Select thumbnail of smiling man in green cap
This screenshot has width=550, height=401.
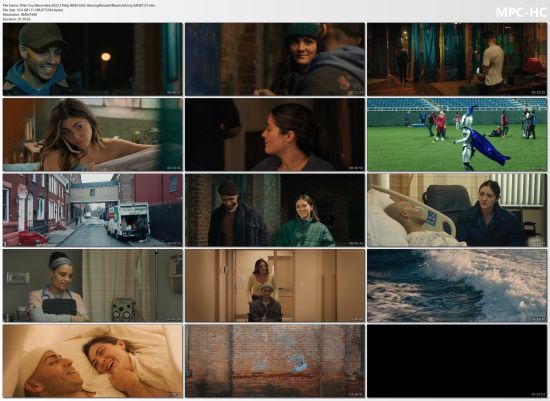(93, 59)
